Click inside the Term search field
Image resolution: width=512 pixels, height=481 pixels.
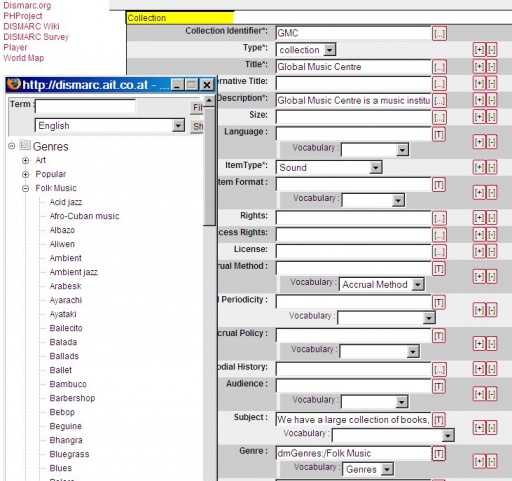tap(85, 106)
